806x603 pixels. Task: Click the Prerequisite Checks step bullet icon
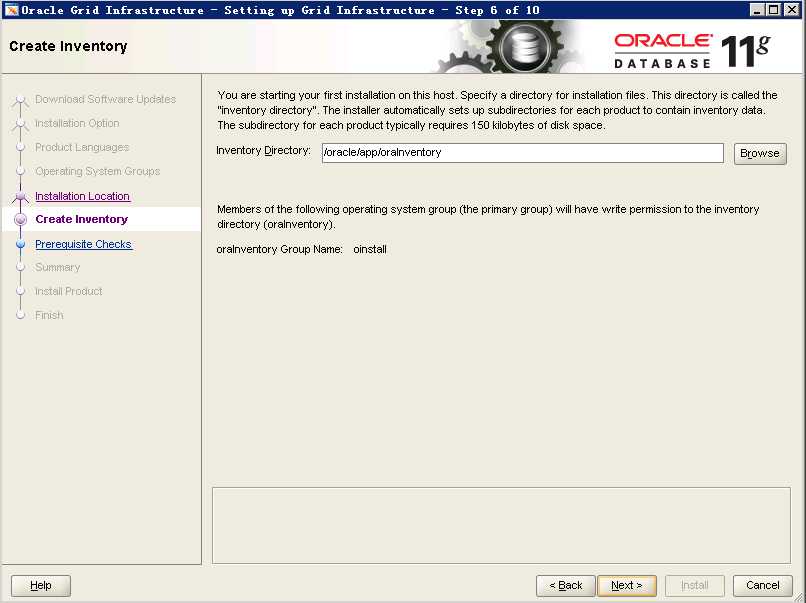click(21, 244)
